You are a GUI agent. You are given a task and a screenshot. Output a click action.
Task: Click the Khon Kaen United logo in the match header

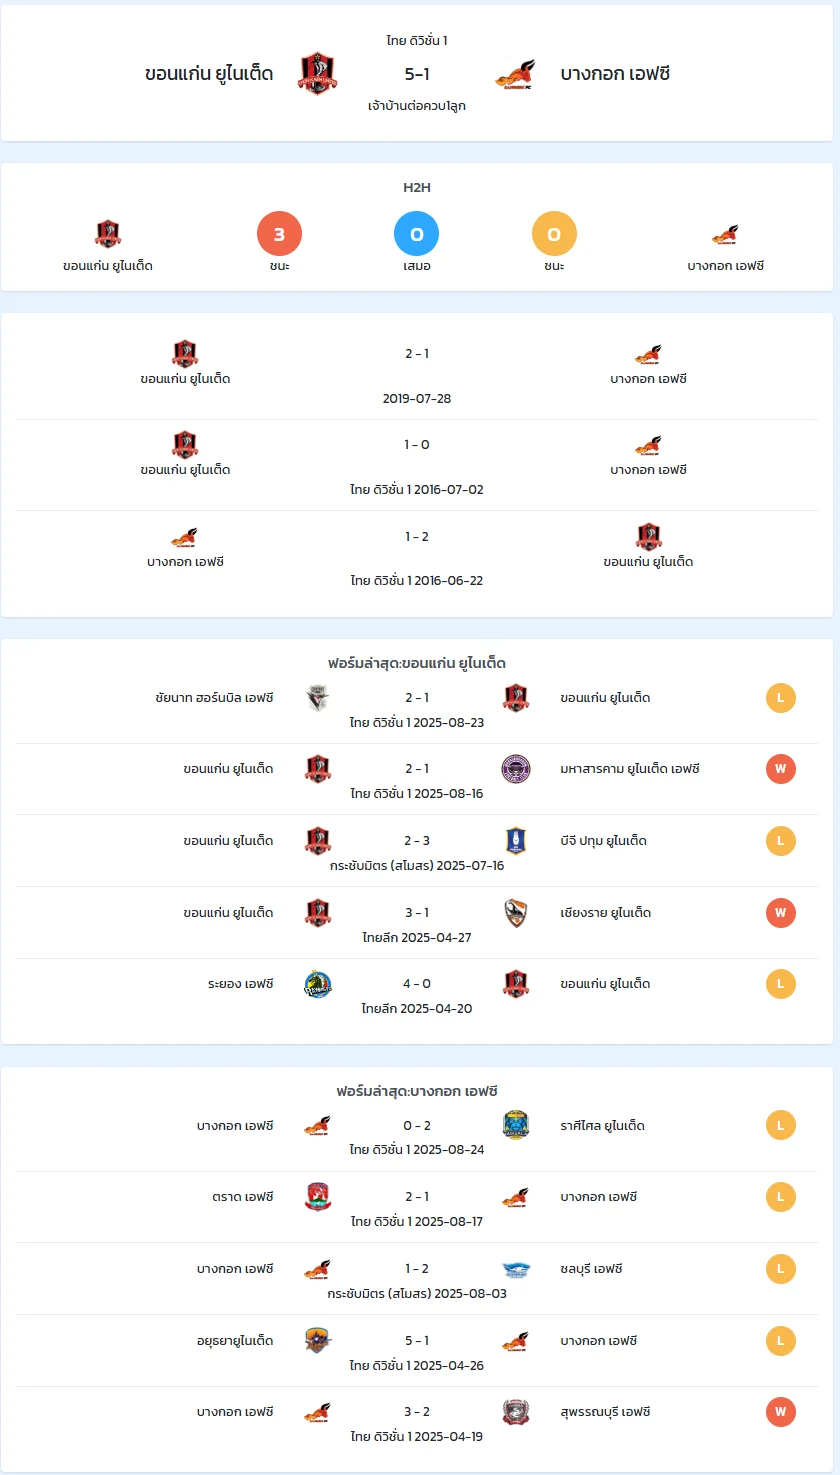(x=318, y=73)
